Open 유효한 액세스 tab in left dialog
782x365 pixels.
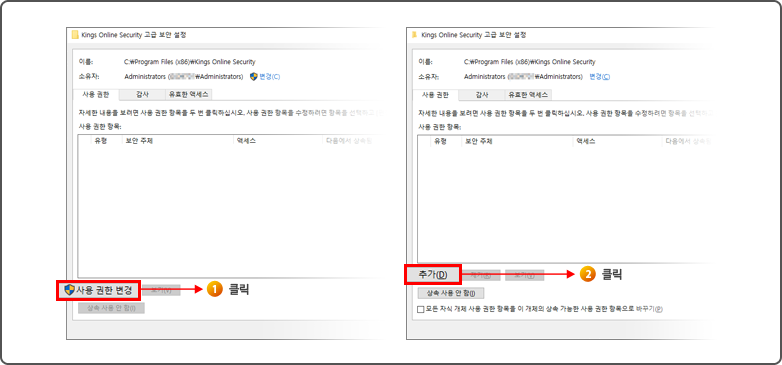click(x=189, y=94)
